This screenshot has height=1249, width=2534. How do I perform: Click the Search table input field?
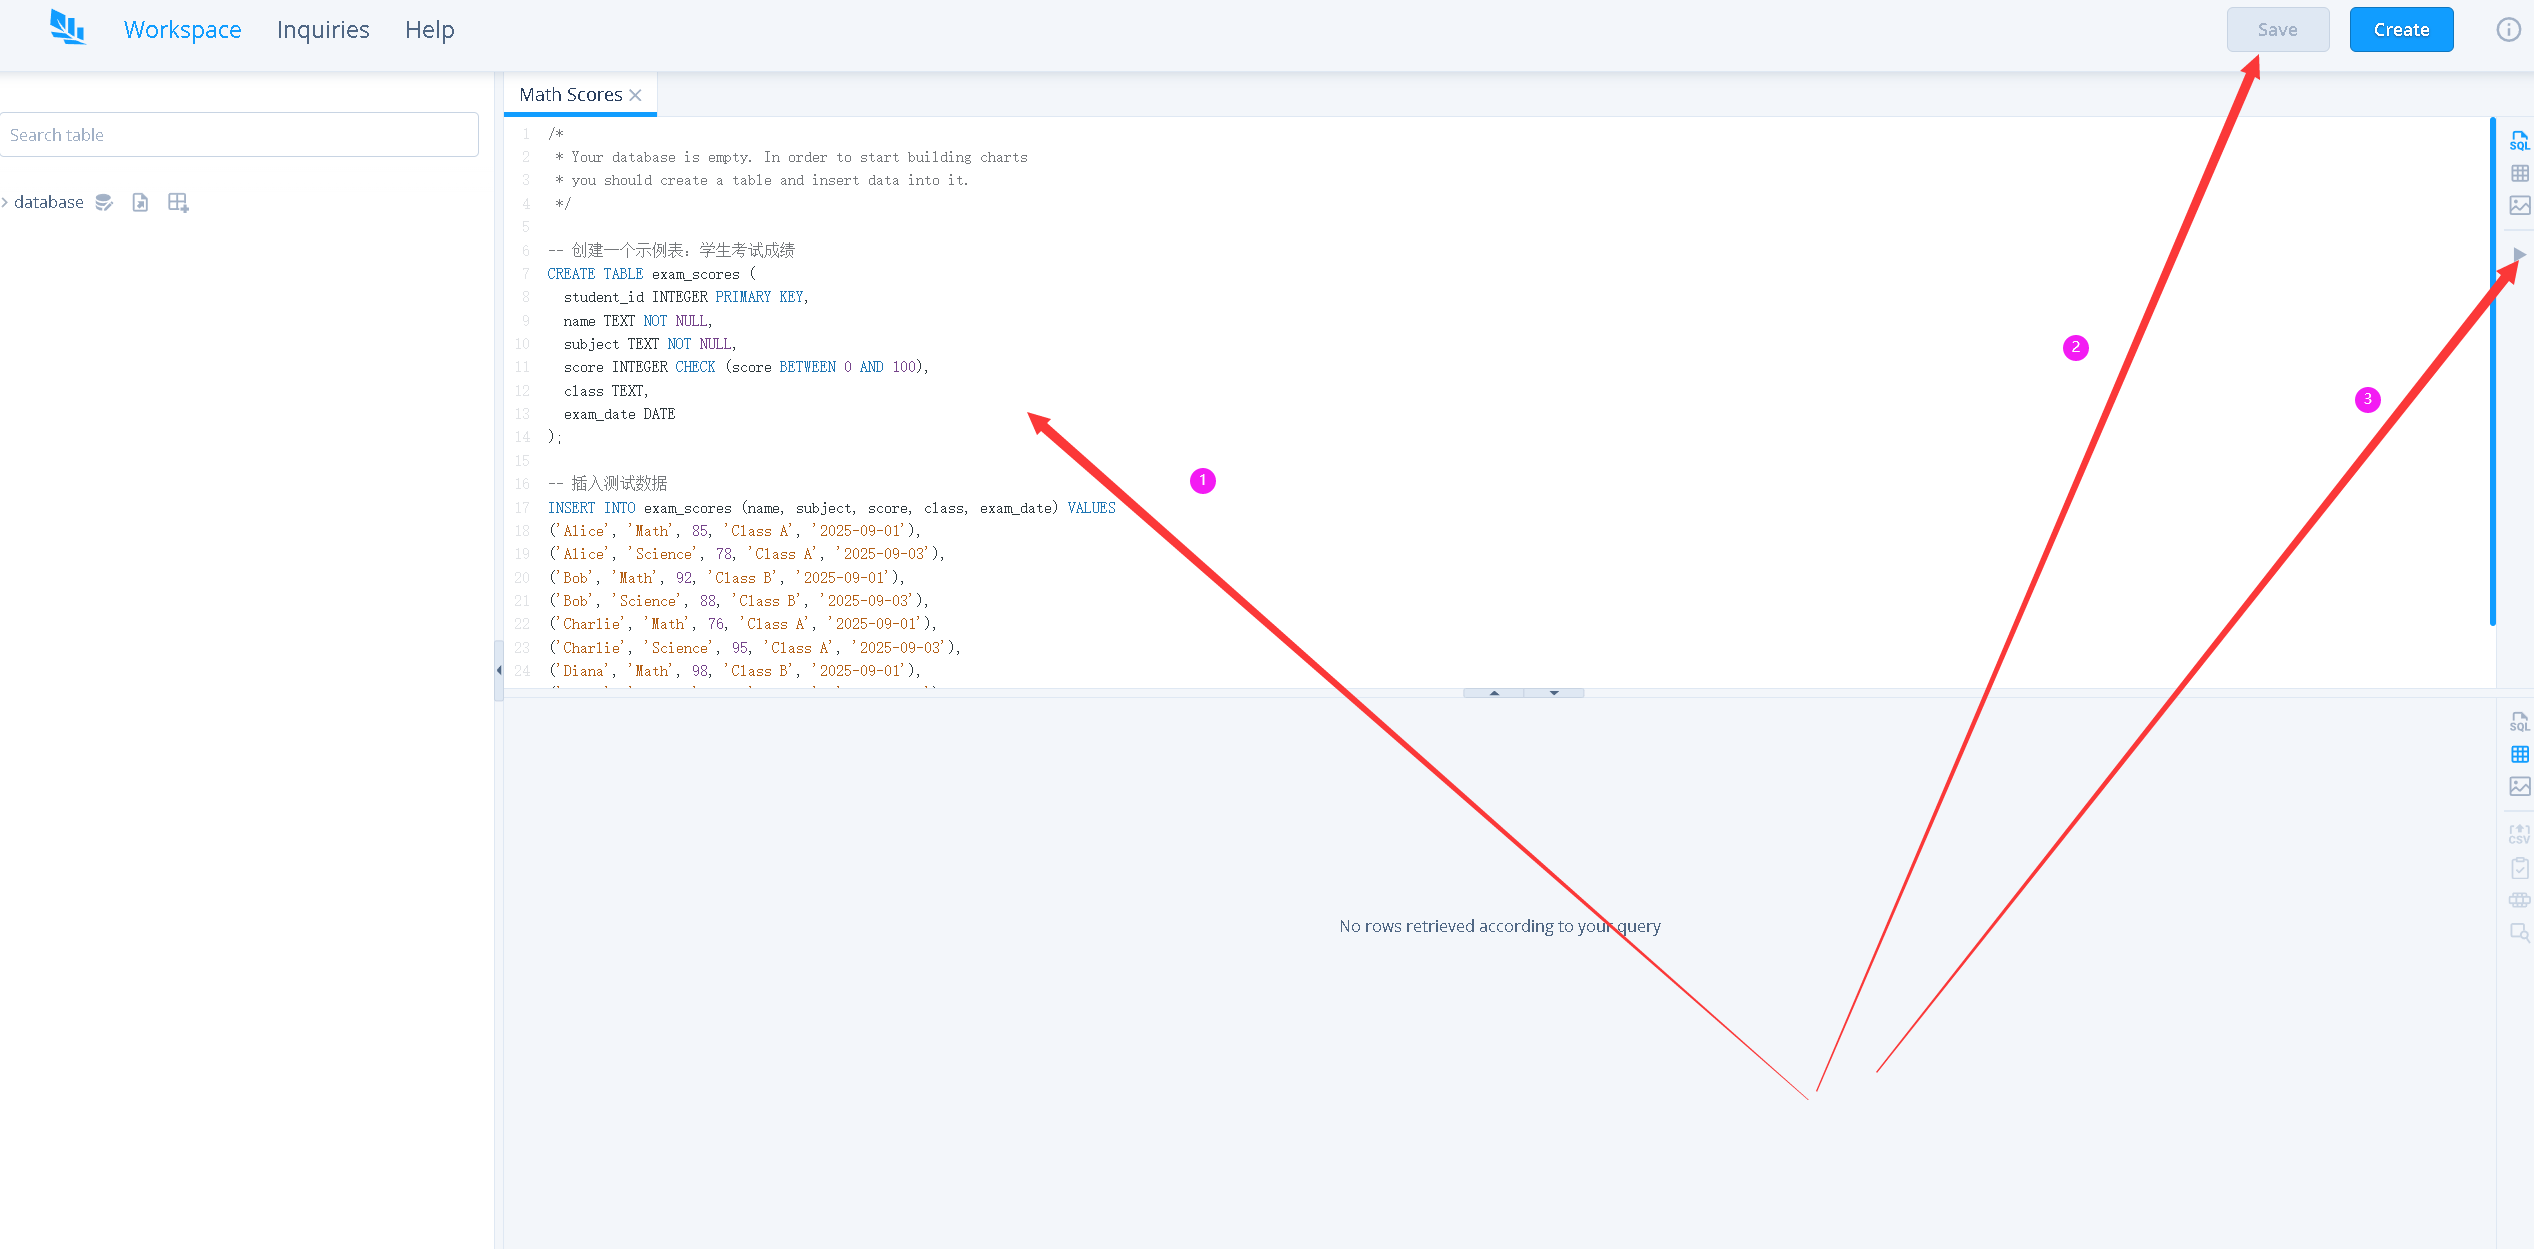coord(239,135)
